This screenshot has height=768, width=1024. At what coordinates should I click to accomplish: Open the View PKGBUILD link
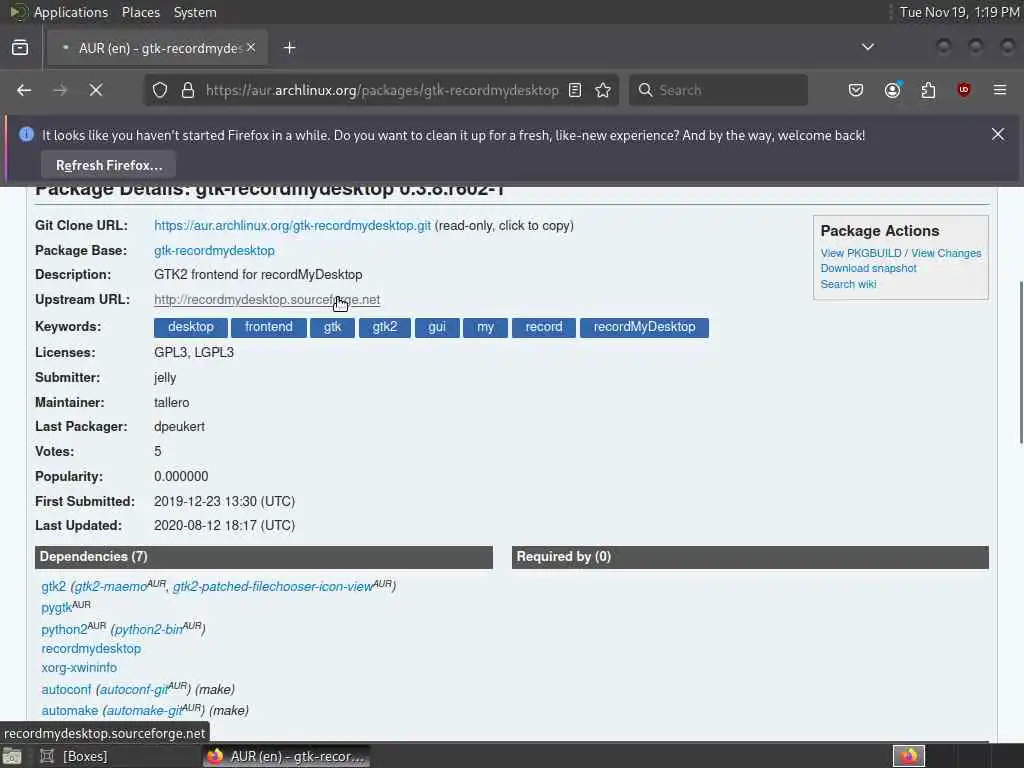click(x=861, y=253)
